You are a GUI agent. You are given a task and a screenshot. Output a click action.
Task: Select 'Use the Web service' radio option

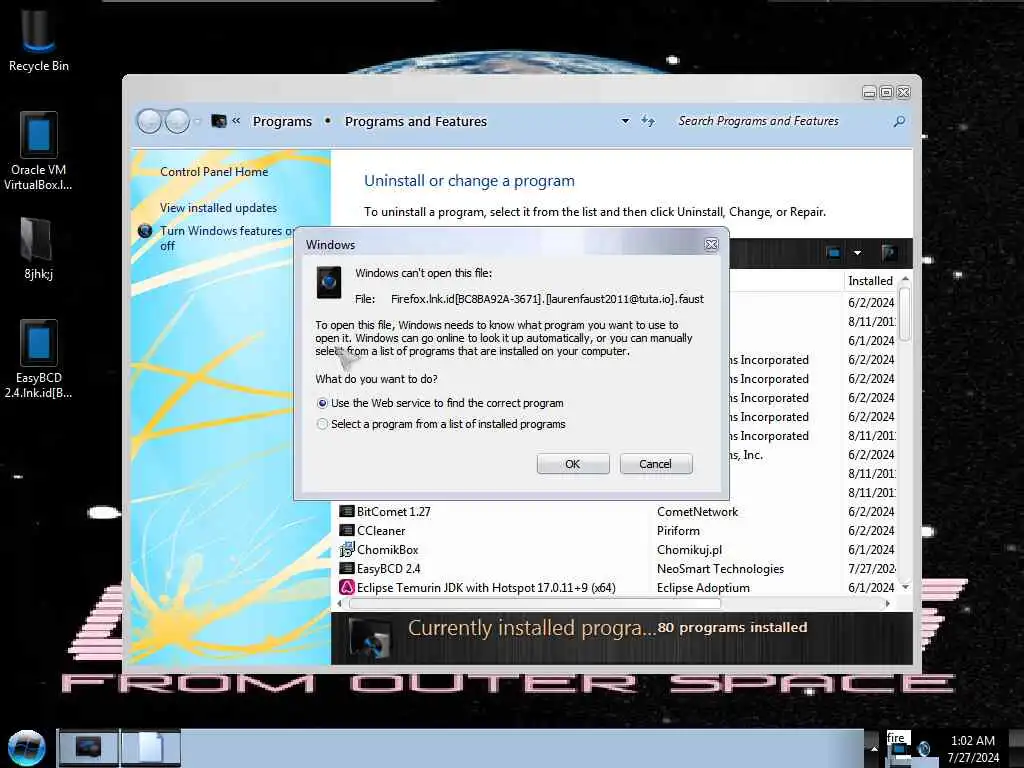(322, 404)
